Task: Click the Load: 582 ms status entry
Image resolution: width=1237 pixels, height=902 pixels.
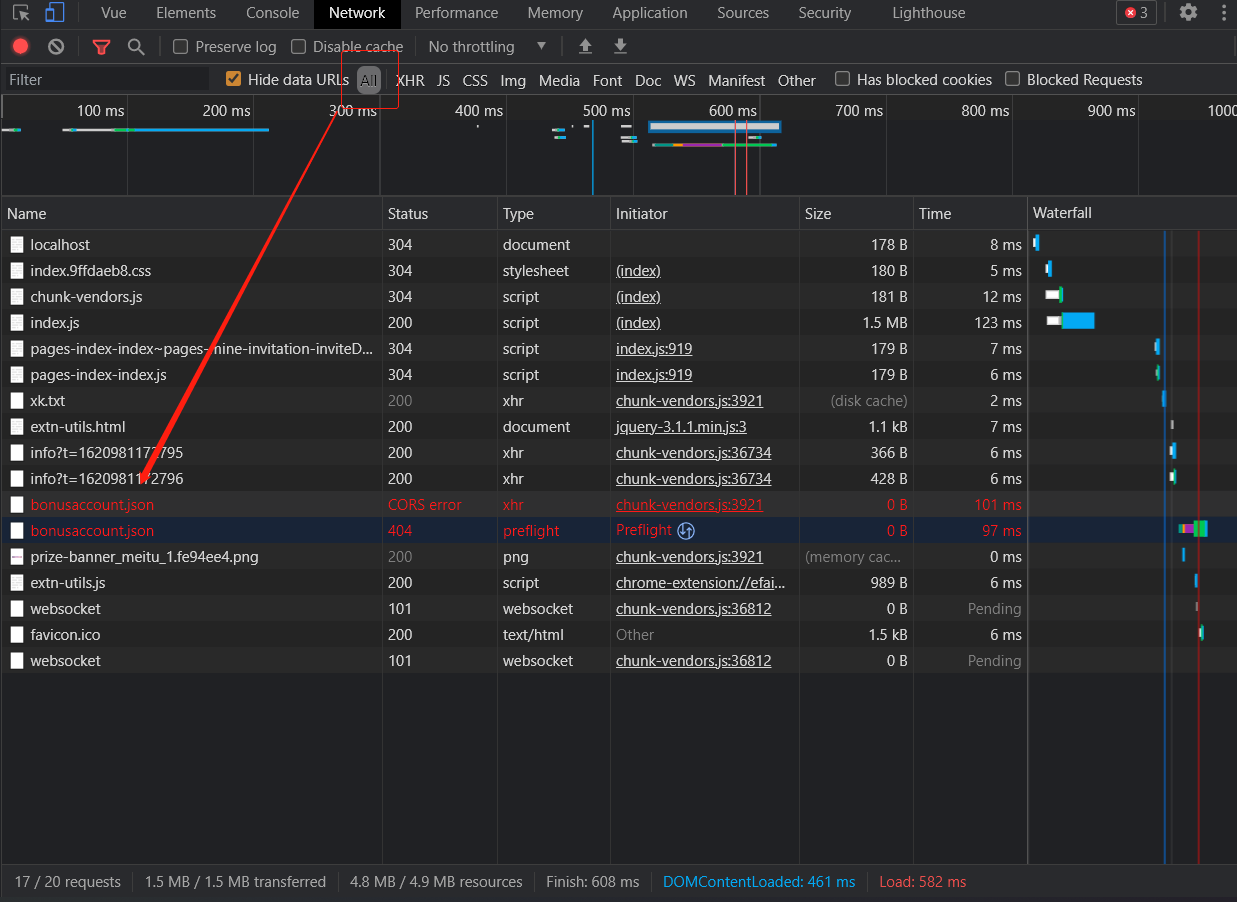Action: pos(922,882)
